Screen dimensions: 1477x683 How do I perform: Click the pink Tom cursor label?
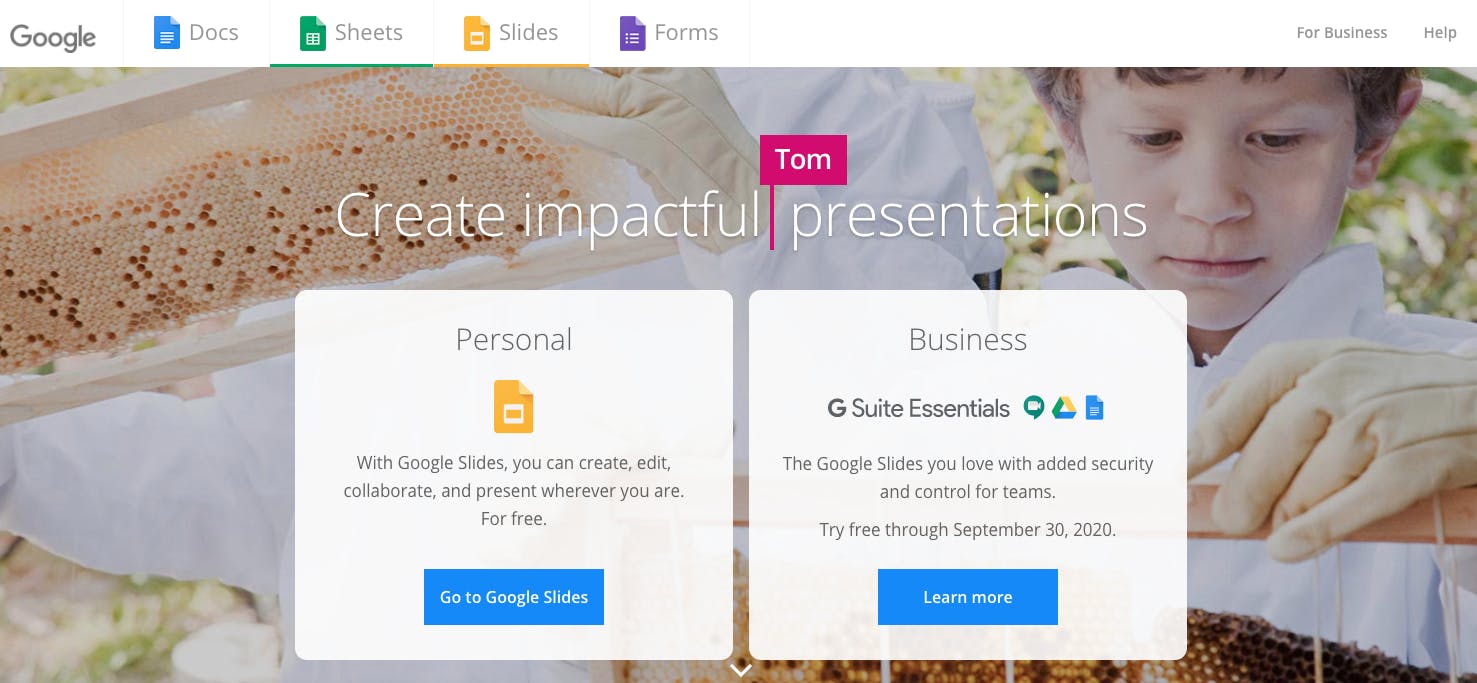pos(803,160)
